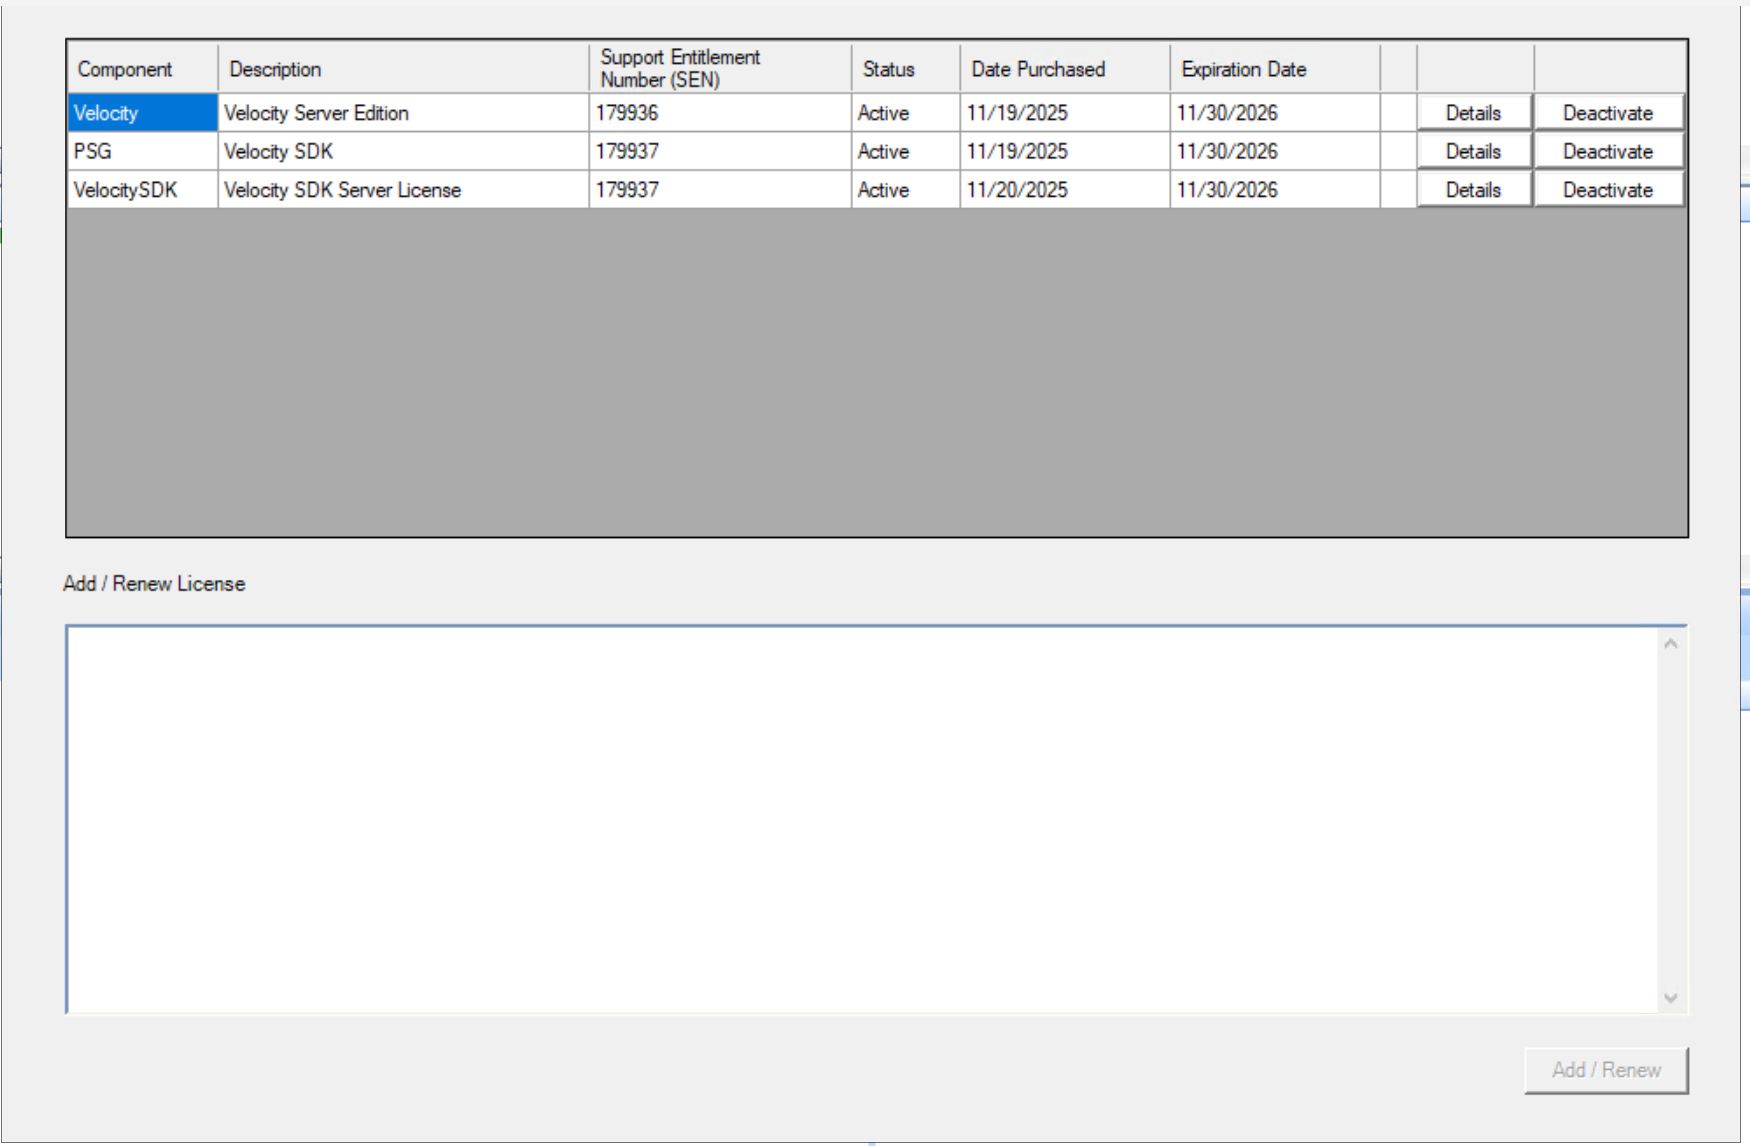1750x1146 pixels.
Task: Click the 11/19/2025 purchase date in PSG row
Action: [1065, 151]
